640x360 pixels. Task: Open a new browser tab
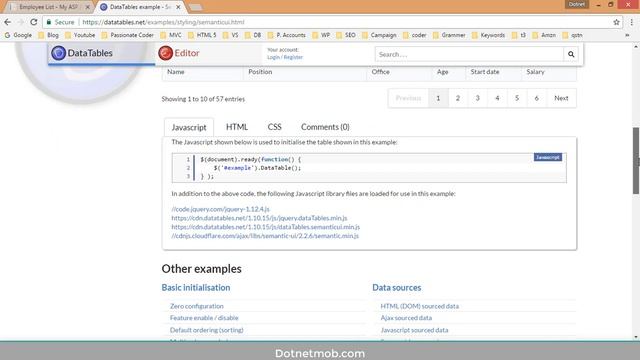pyautogui.click(x=195, y=7)
